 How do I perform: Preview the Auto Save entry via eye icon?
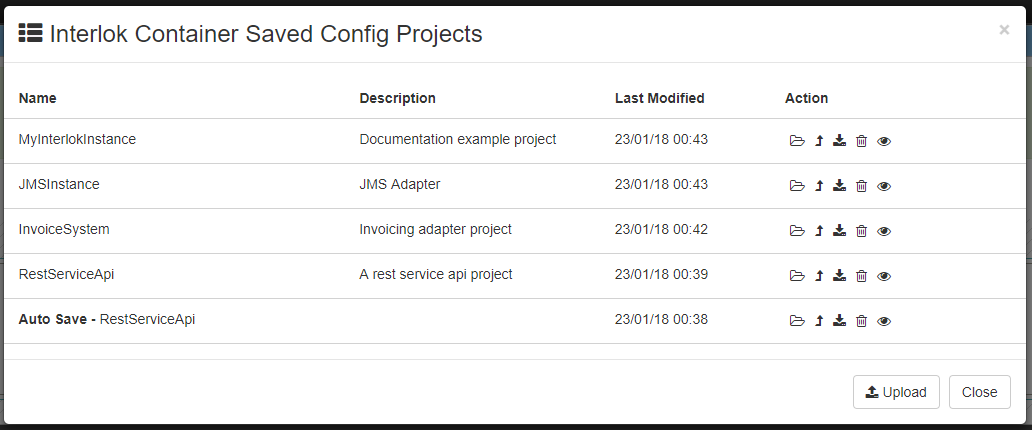[884, 321]
